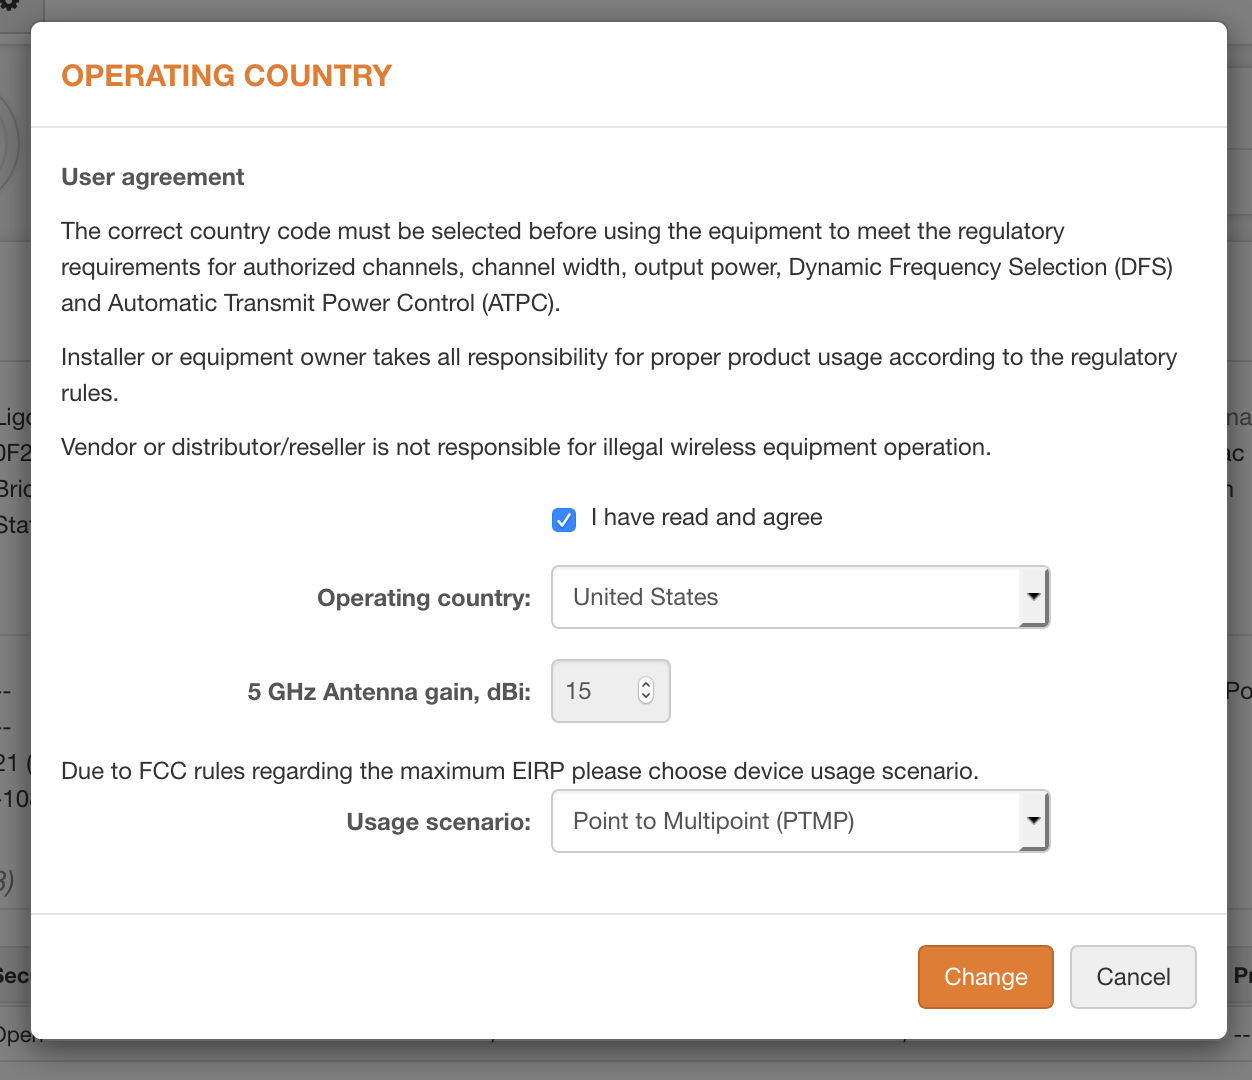Click the stepper control inside the gain field
Image resolution: width=1252 pixels, height=1080 pixels.
[646, 691]
